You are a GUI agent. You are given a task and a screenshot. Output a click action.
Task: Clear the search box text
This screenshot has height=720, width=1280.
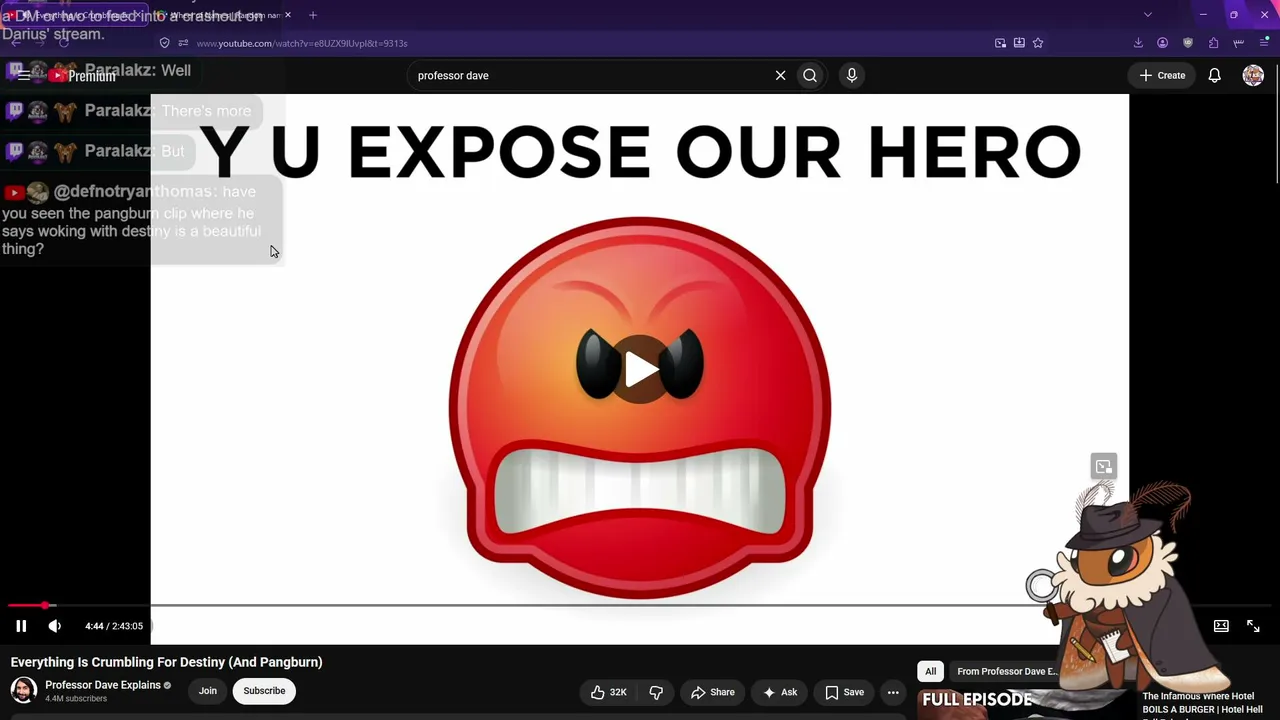pos(781,75)
